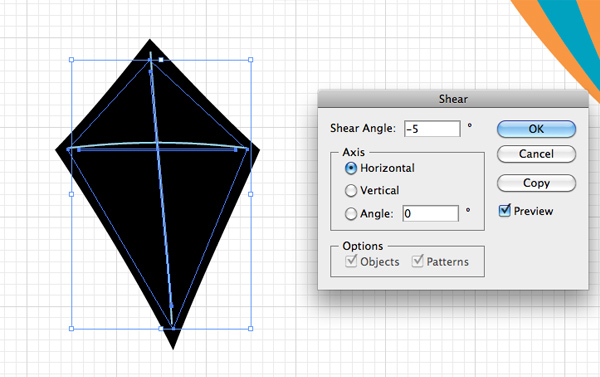Click the left-middle bounding box handle
Screen dimensions: 600x377
[71, 194]
